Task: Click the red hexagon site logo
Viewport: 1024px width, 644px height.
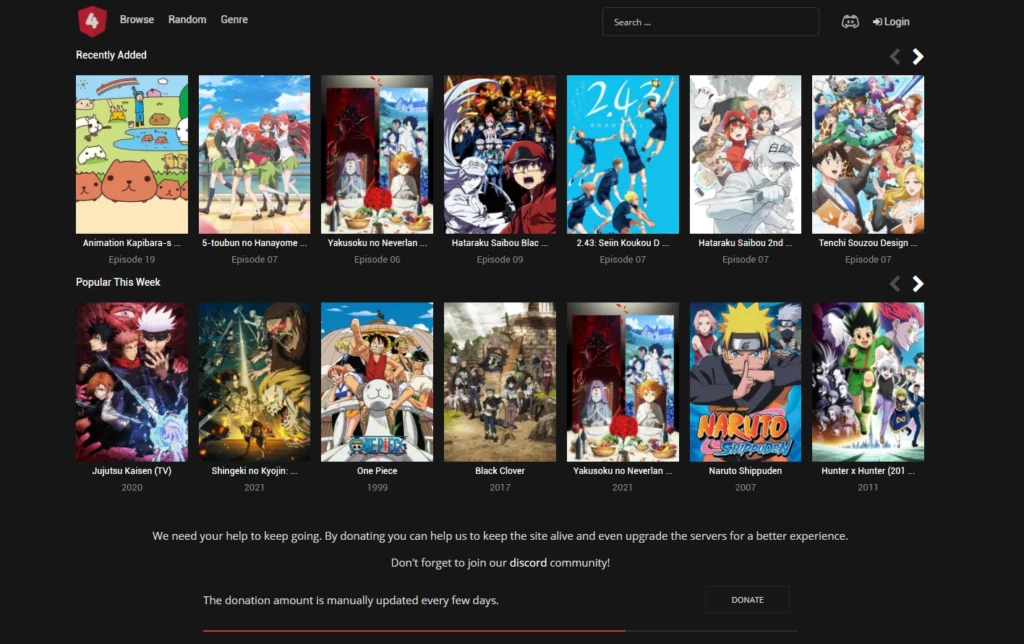Action: point(92,21)
